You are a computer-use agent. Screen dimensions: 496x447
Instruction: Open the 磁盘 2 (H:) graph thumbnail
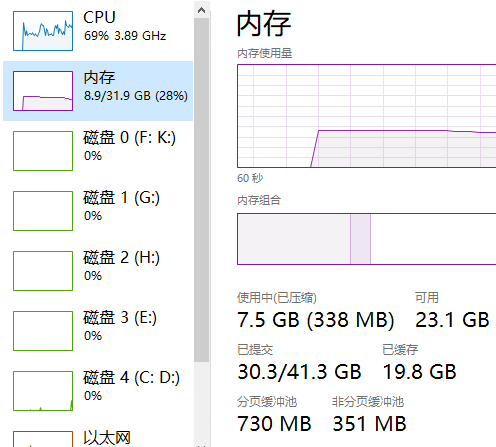43,271
